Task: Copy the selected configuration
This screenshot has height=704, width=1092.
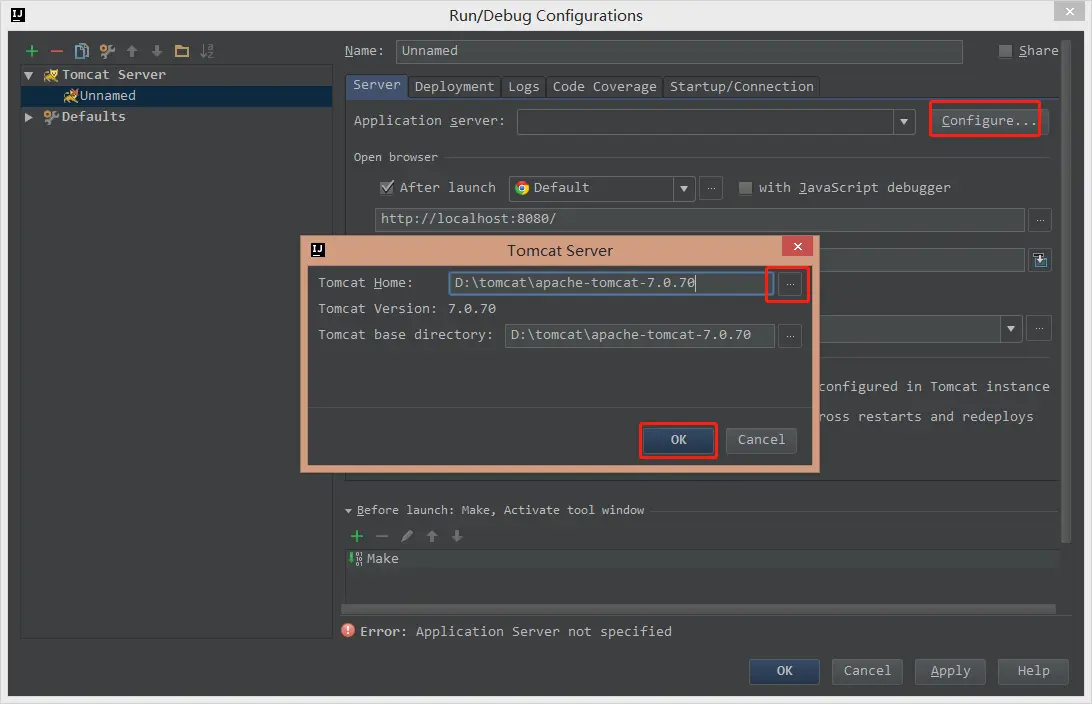Action: click(81, 51)
